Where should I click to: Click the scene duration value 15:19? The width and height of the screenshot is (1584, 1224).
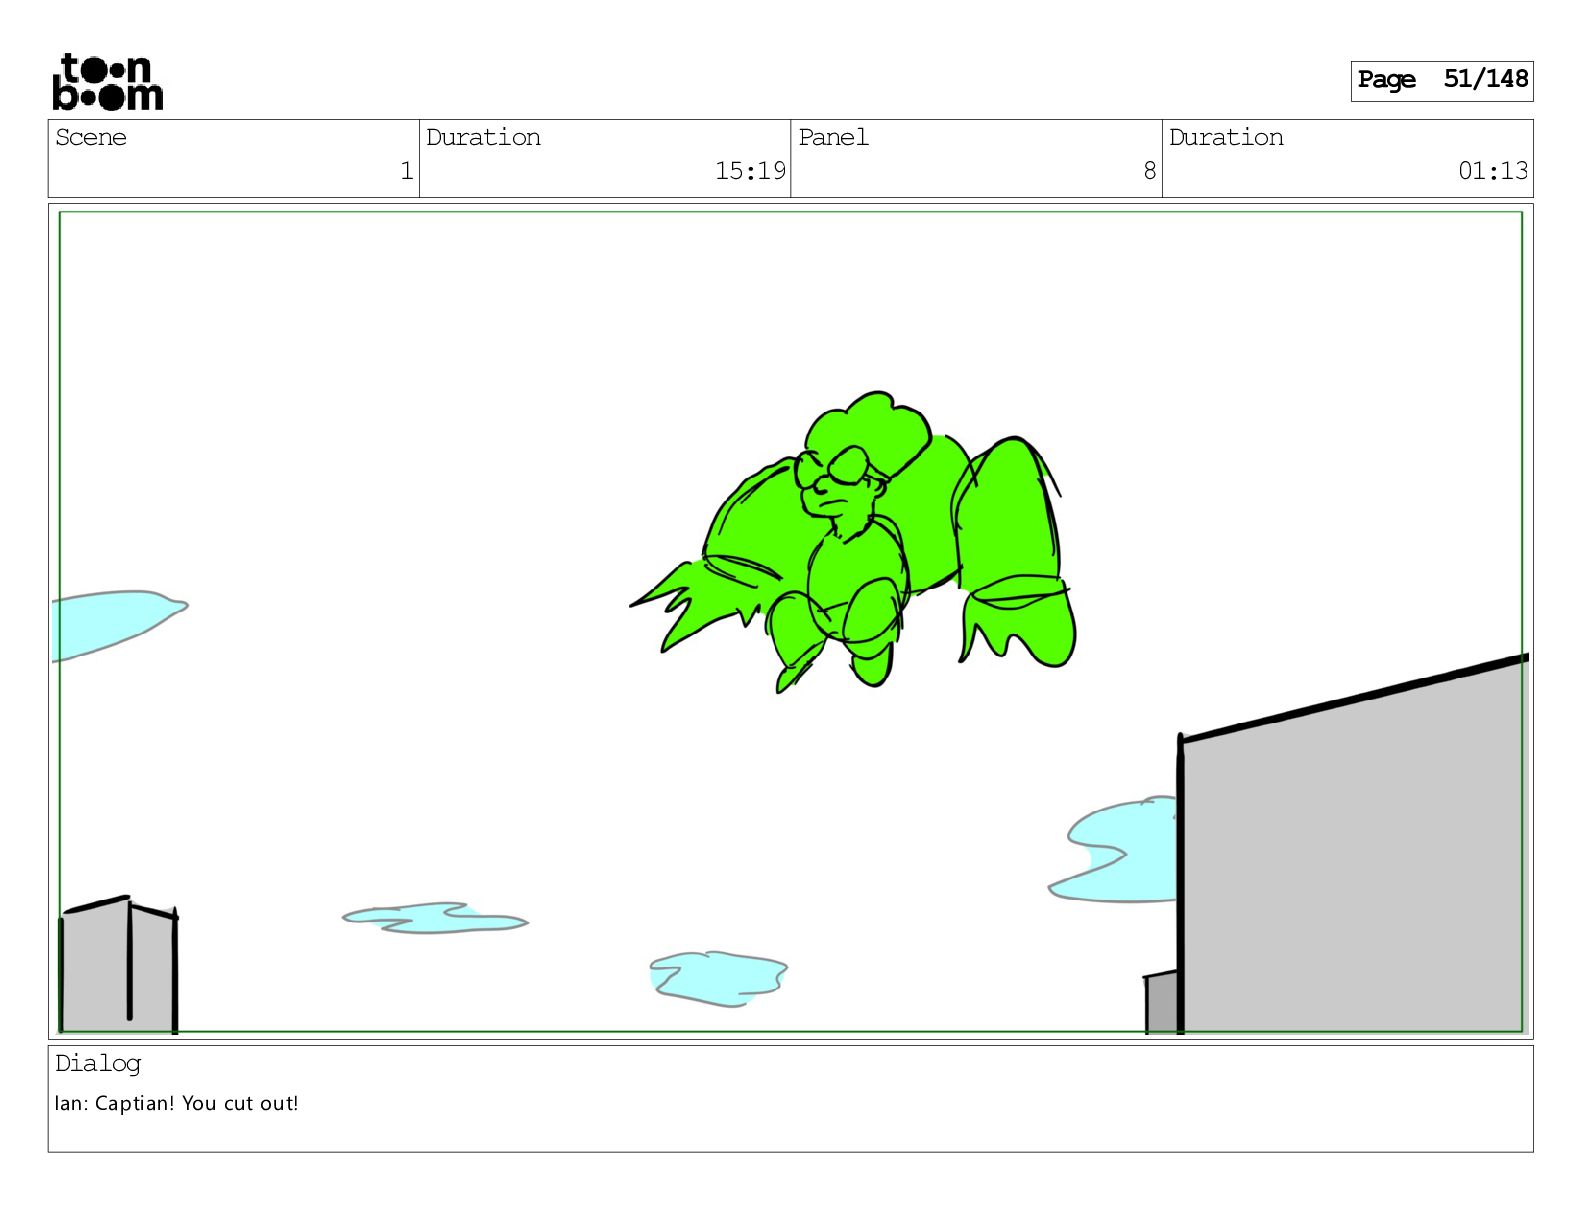tap(750, 171)
